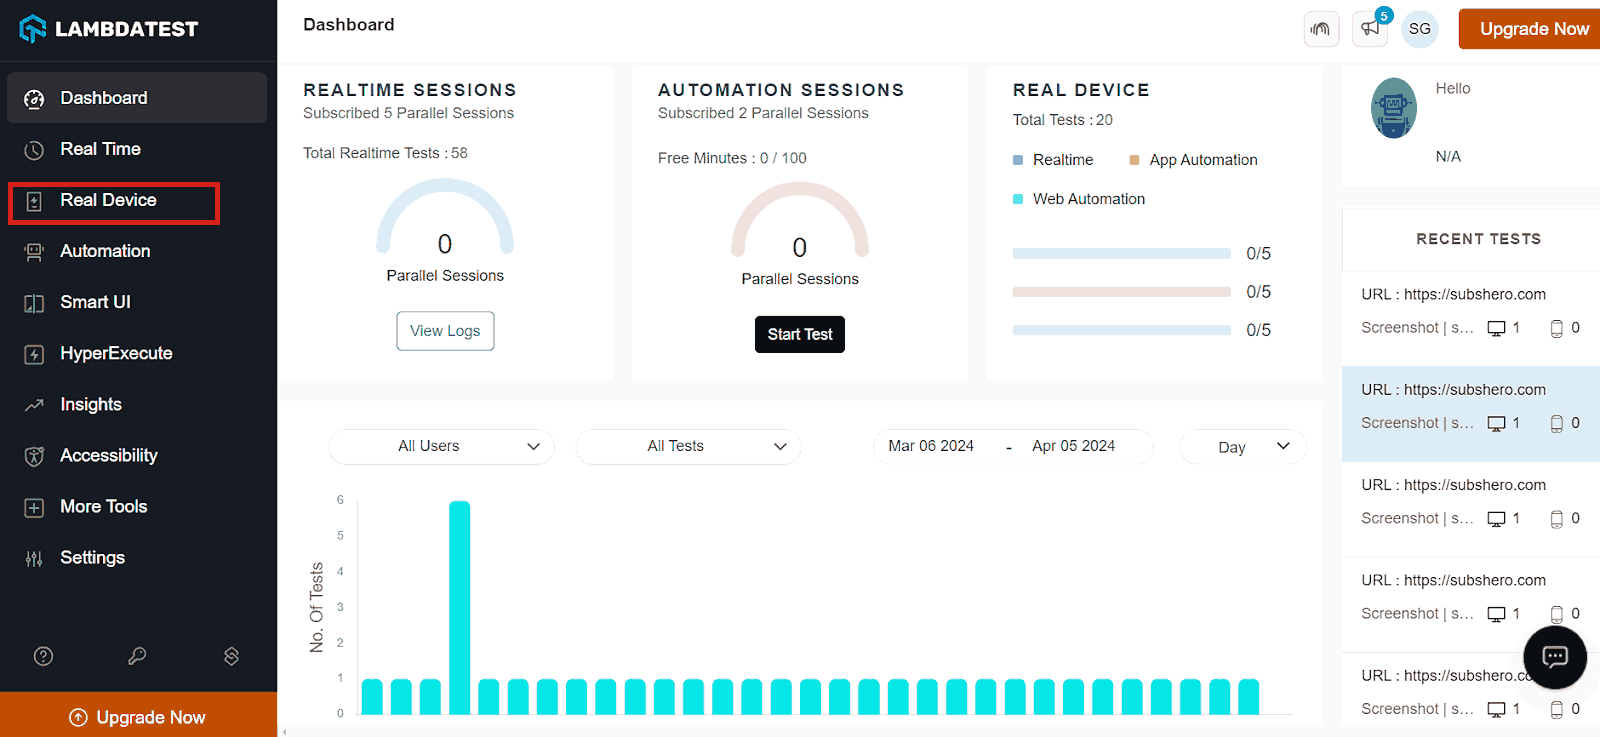Viewport: 1600px width, 737px height.
Task: Click View Logs button
Action: 445,331
